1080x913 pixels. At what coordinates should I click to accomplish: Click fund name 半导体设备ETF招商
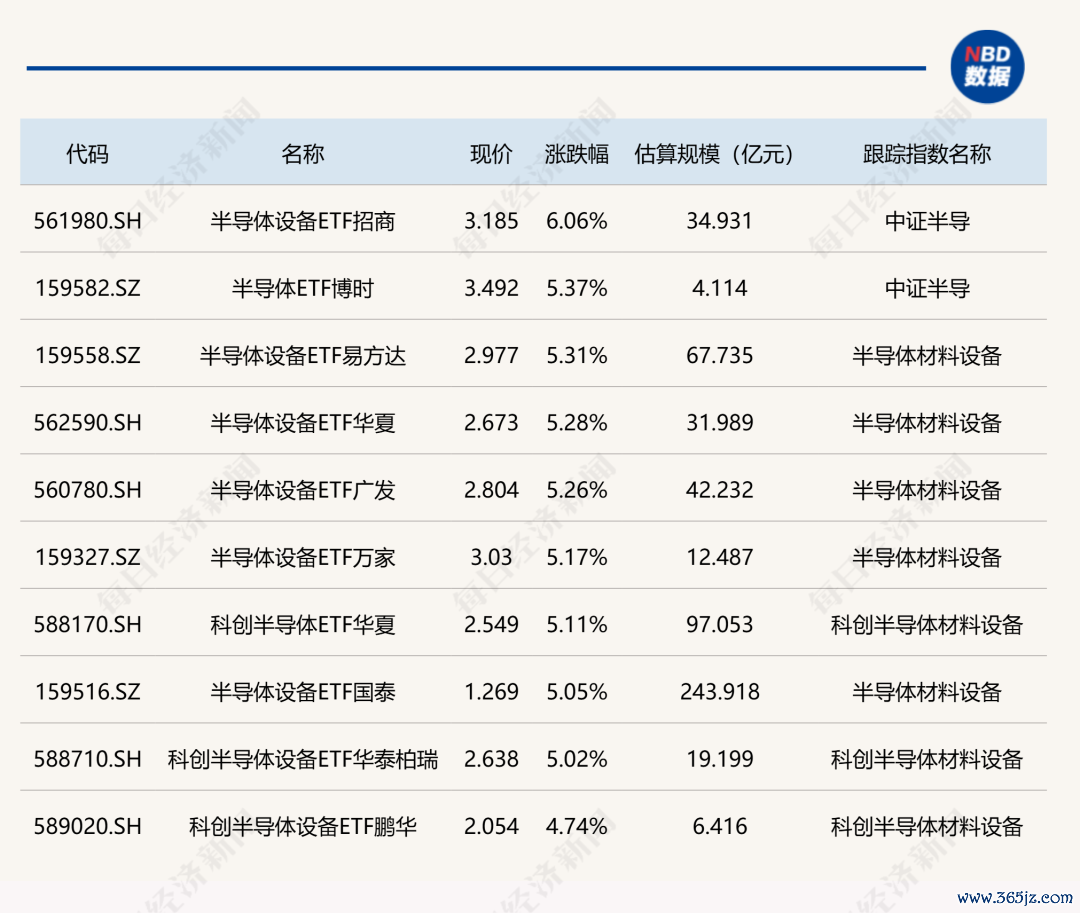tap(303, 221)
